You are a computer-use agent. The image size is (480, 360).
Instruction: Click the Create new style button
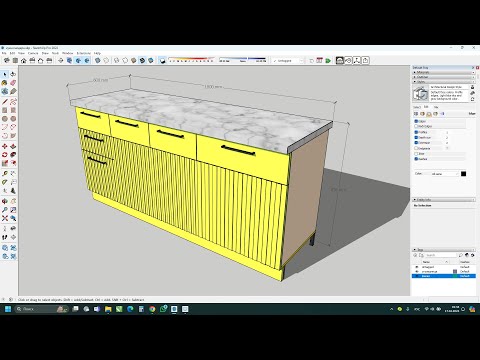[472, 94]
